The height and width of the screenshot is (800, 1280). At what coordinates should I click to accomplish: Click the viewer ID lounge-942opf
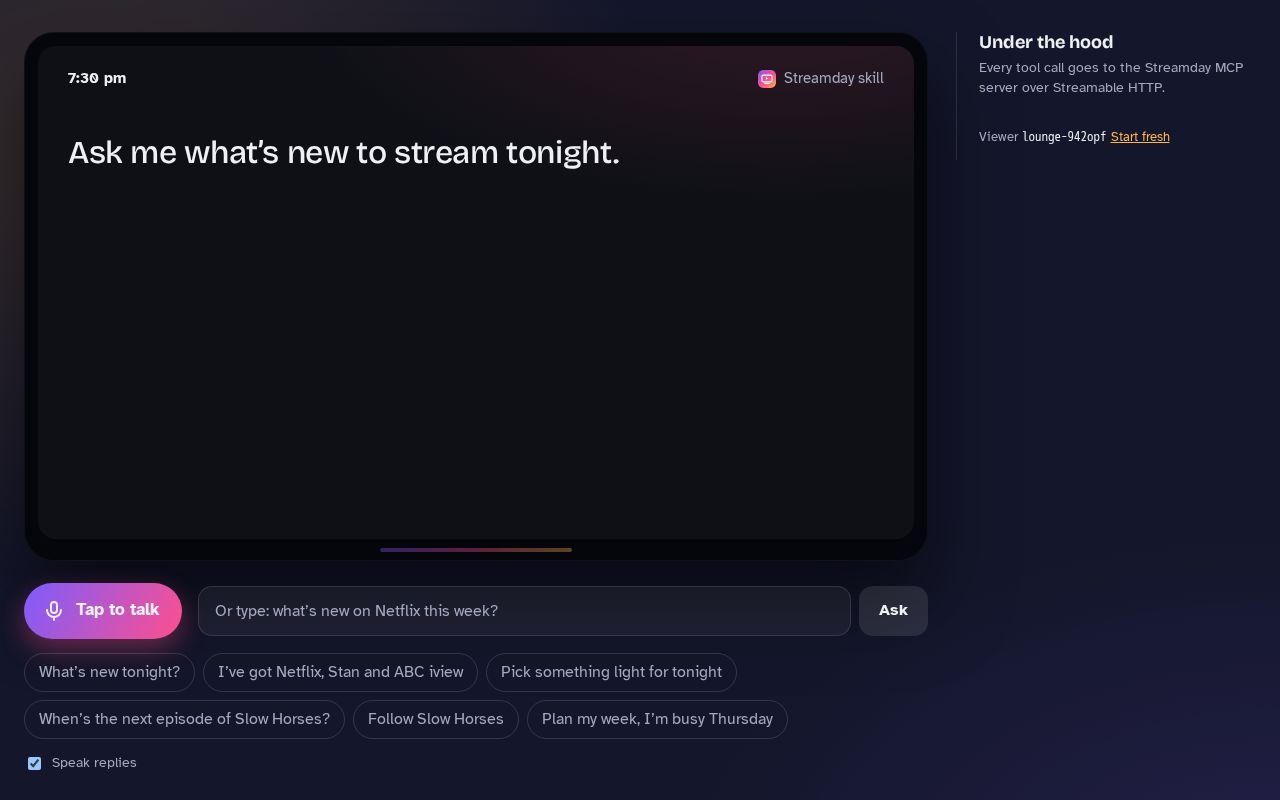pos(1064,137)
